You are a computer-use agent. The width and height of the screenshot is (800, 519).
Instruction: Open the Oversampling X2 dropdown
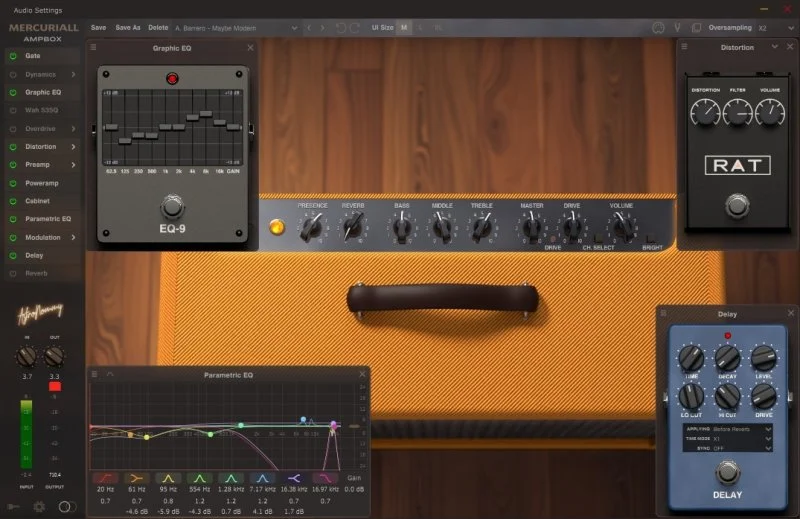tap(776, 28)
